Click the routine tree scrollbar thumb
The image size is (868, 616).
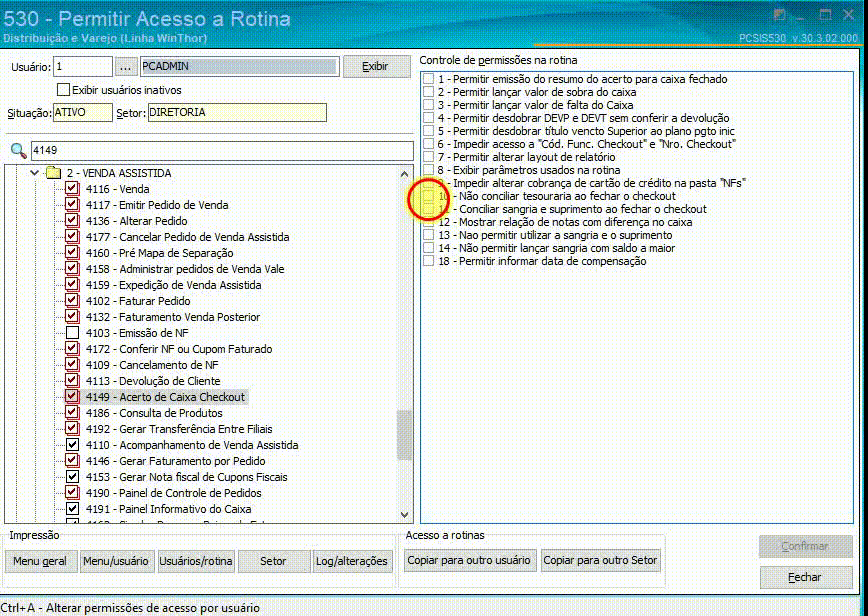(404, 435)
